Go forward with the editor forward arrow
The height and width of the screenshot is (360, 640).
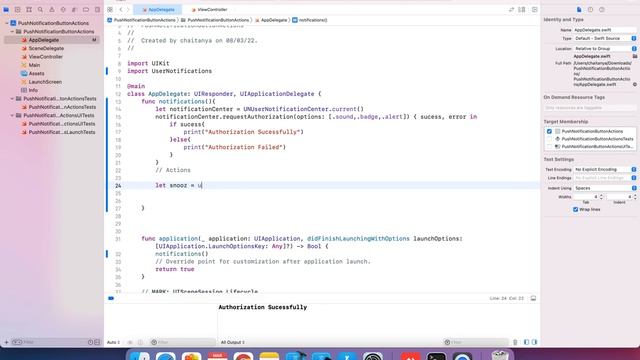coord(128,9)
